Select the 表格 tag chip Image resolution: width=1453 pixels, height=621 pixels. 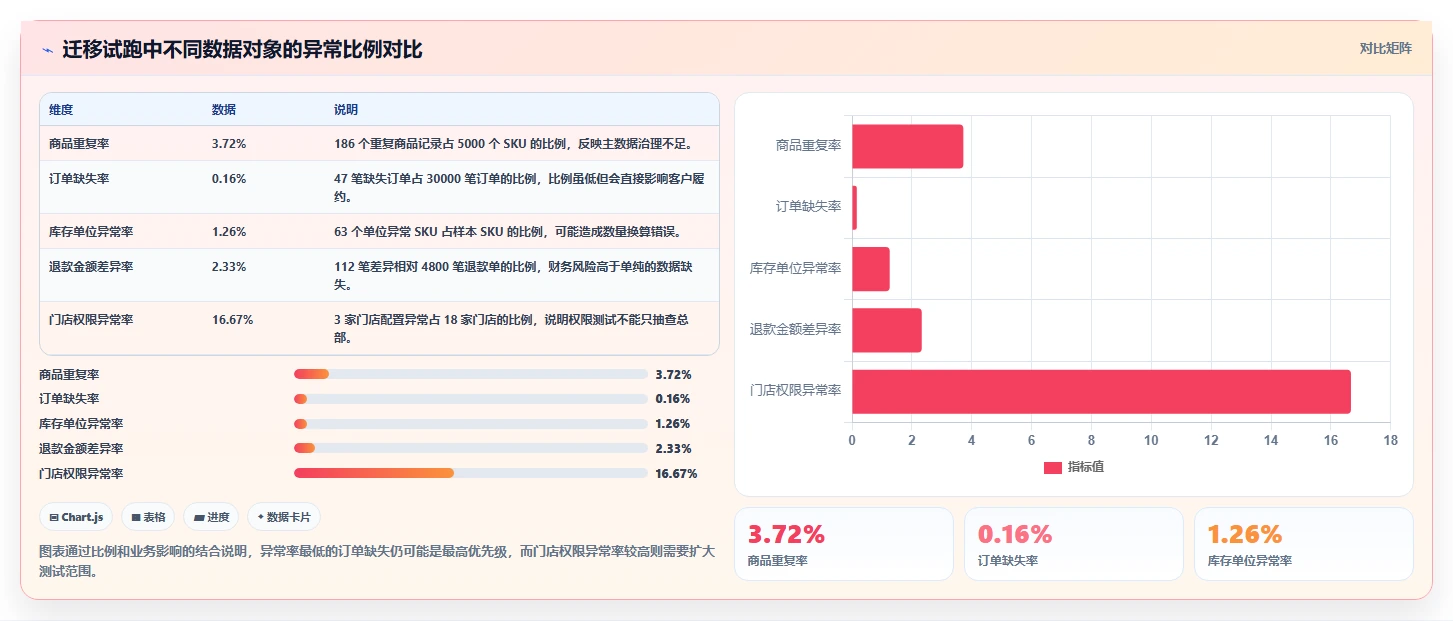(x=148, y=517)
